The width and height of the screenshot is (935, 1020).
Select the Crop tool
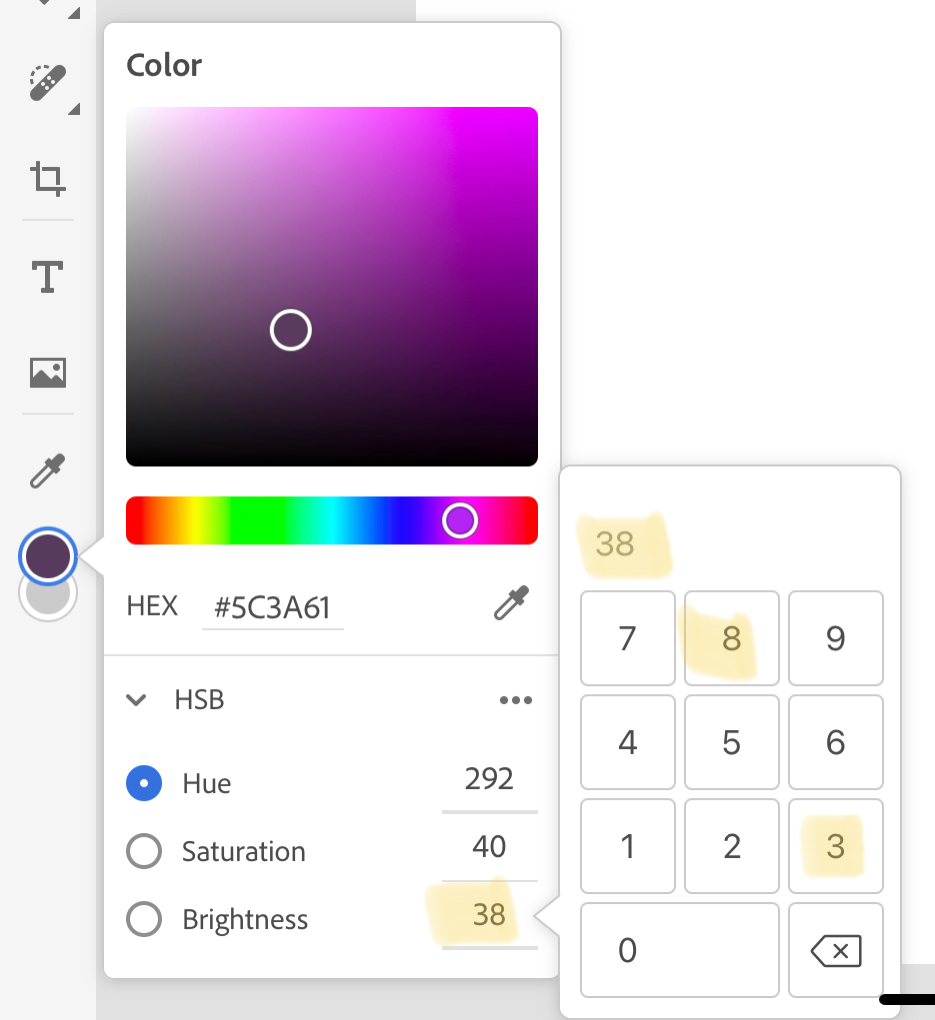click(46, 180)
